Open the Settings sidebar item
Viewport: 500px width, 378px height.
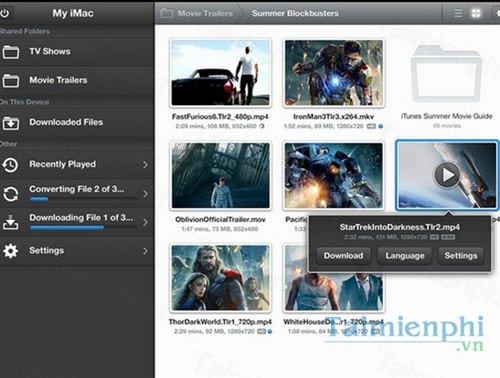click(77, 251)
